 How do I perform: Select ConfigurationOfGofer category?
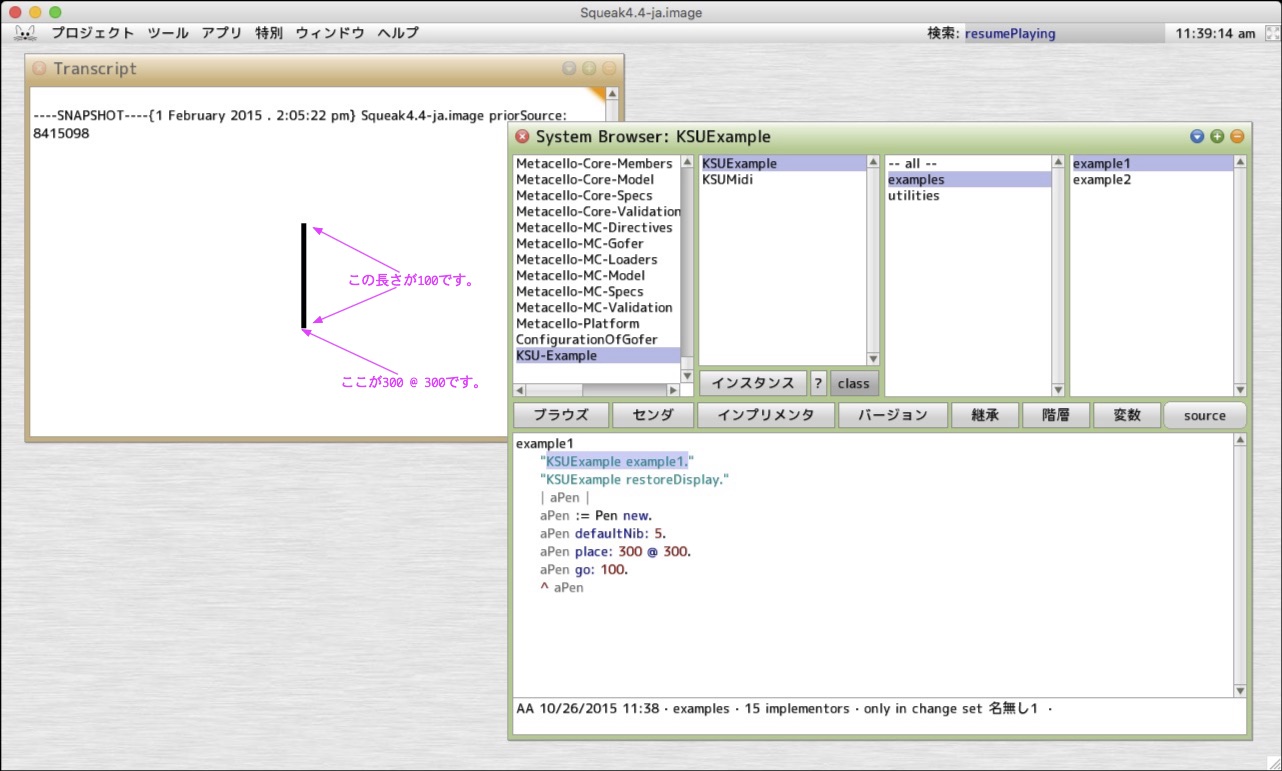(x=597, y=340)
